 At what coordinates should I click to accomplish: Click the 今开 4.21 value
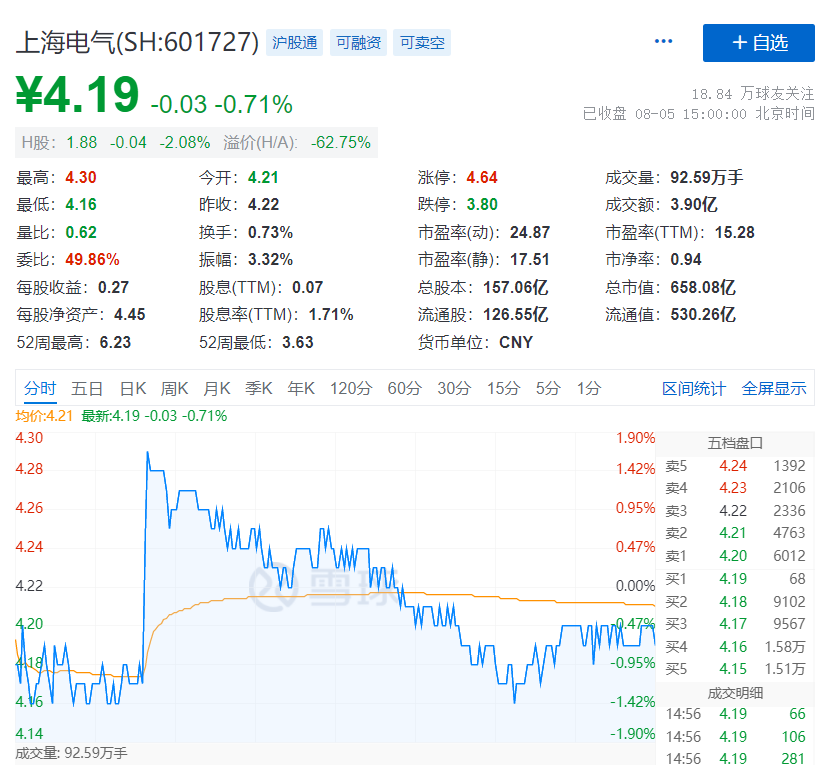point(263,177)
